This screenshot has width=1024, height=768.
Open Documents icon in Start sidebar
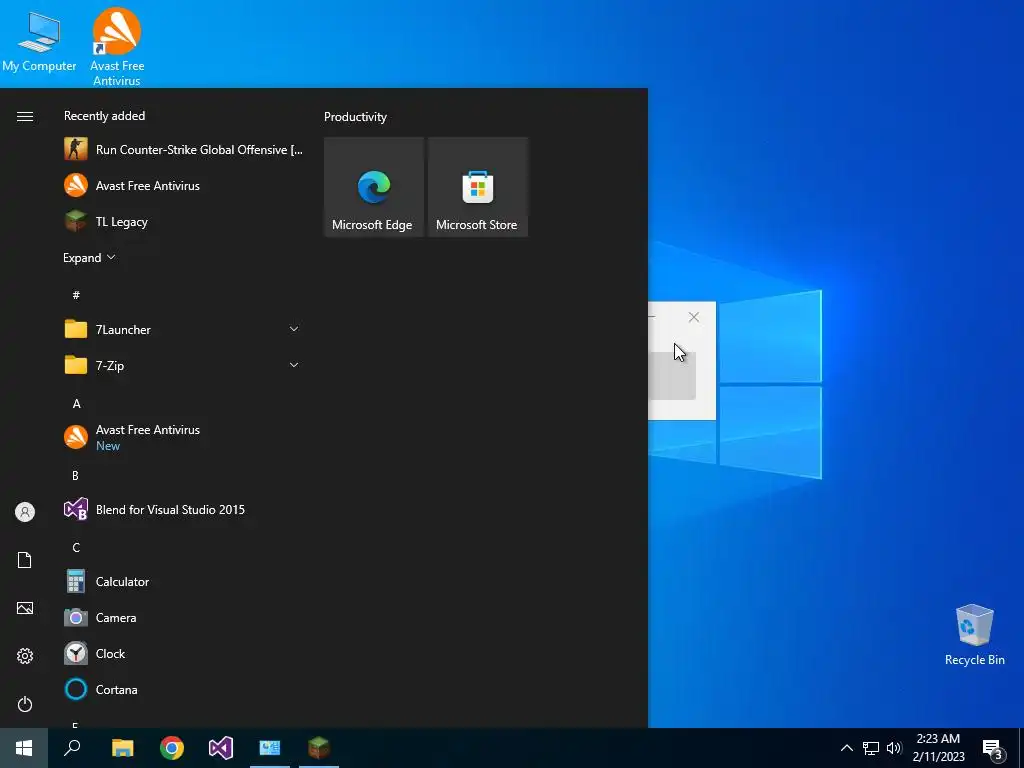click(x=25, y=560)
